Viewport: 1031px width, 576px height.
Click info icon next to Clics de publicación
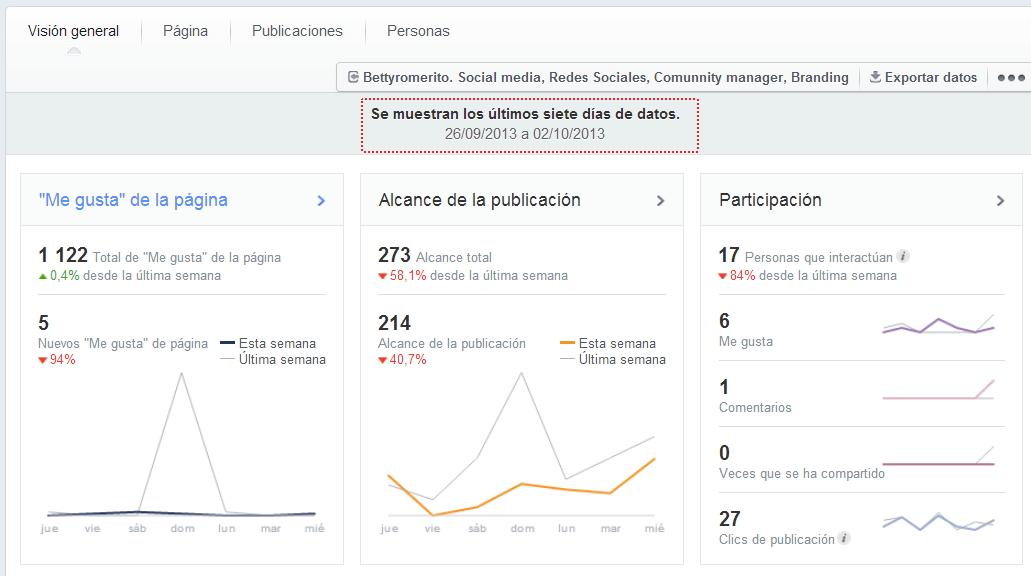844,538
